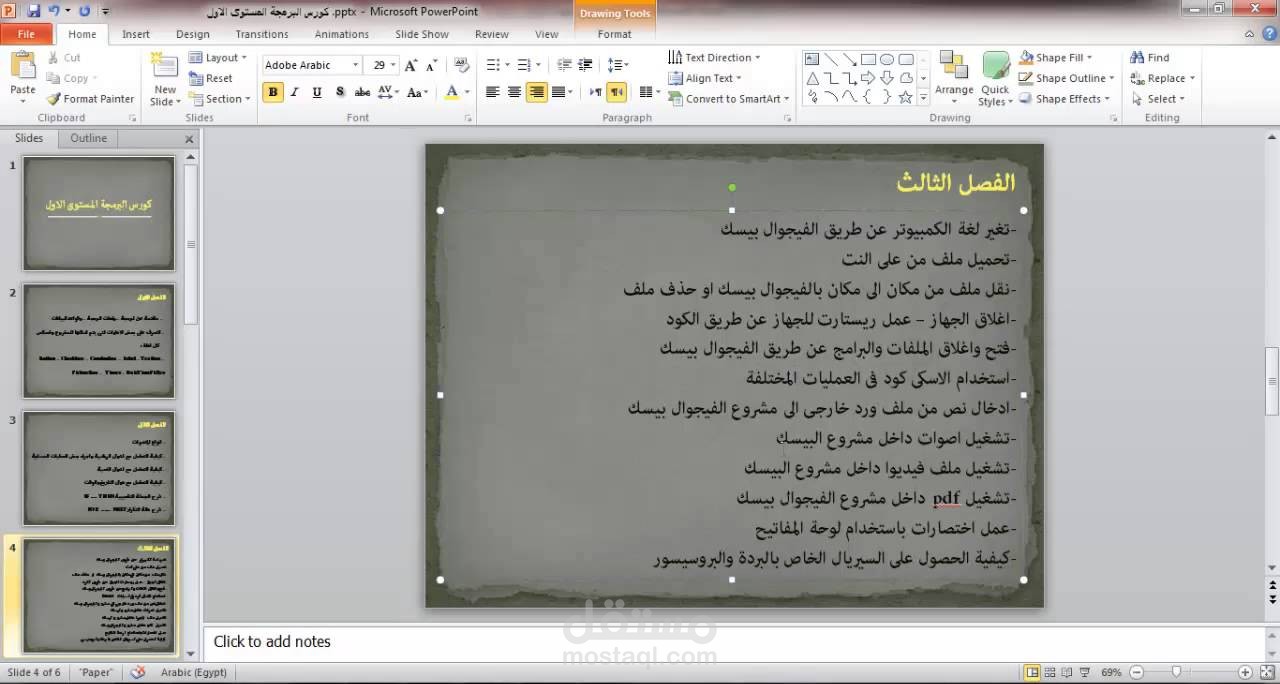
Task: Click the Reset button in Slides group
Action: coord(213,78)
